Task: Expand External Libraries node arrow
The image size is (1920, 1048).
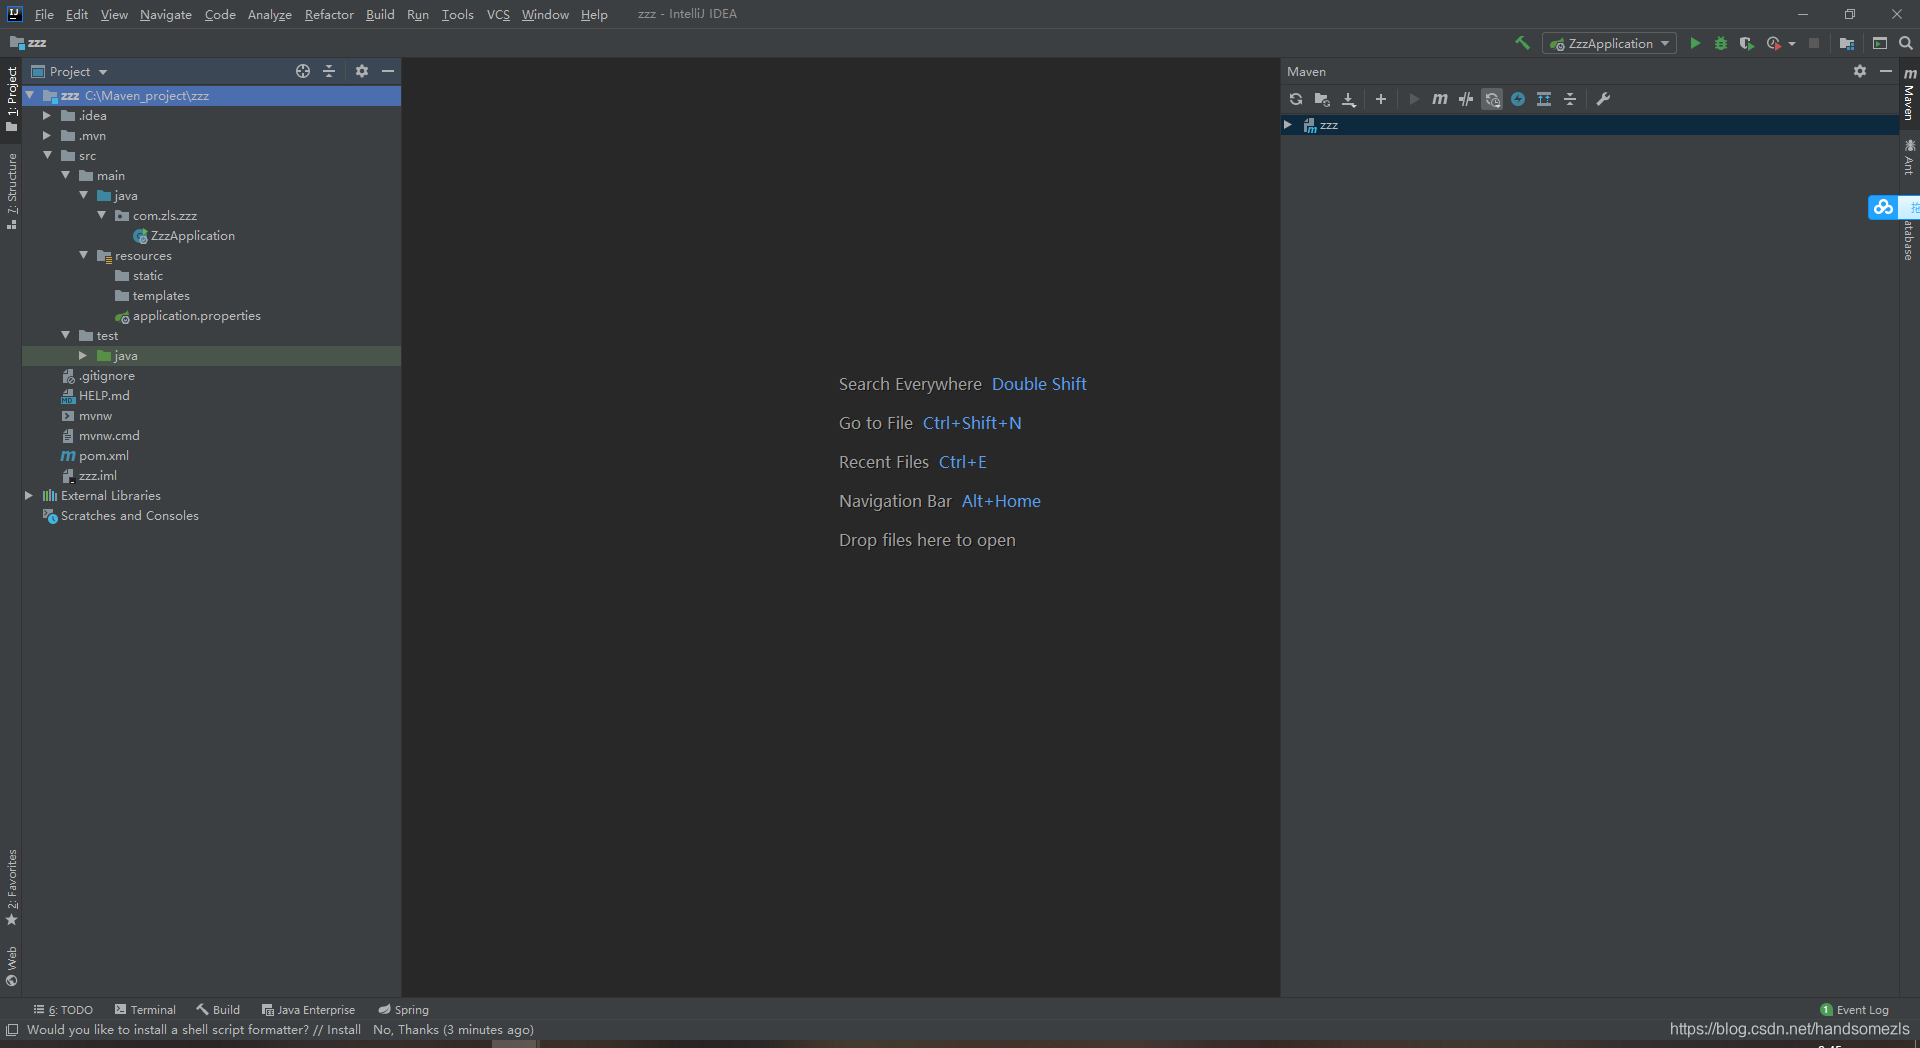Action: point(29,495)
